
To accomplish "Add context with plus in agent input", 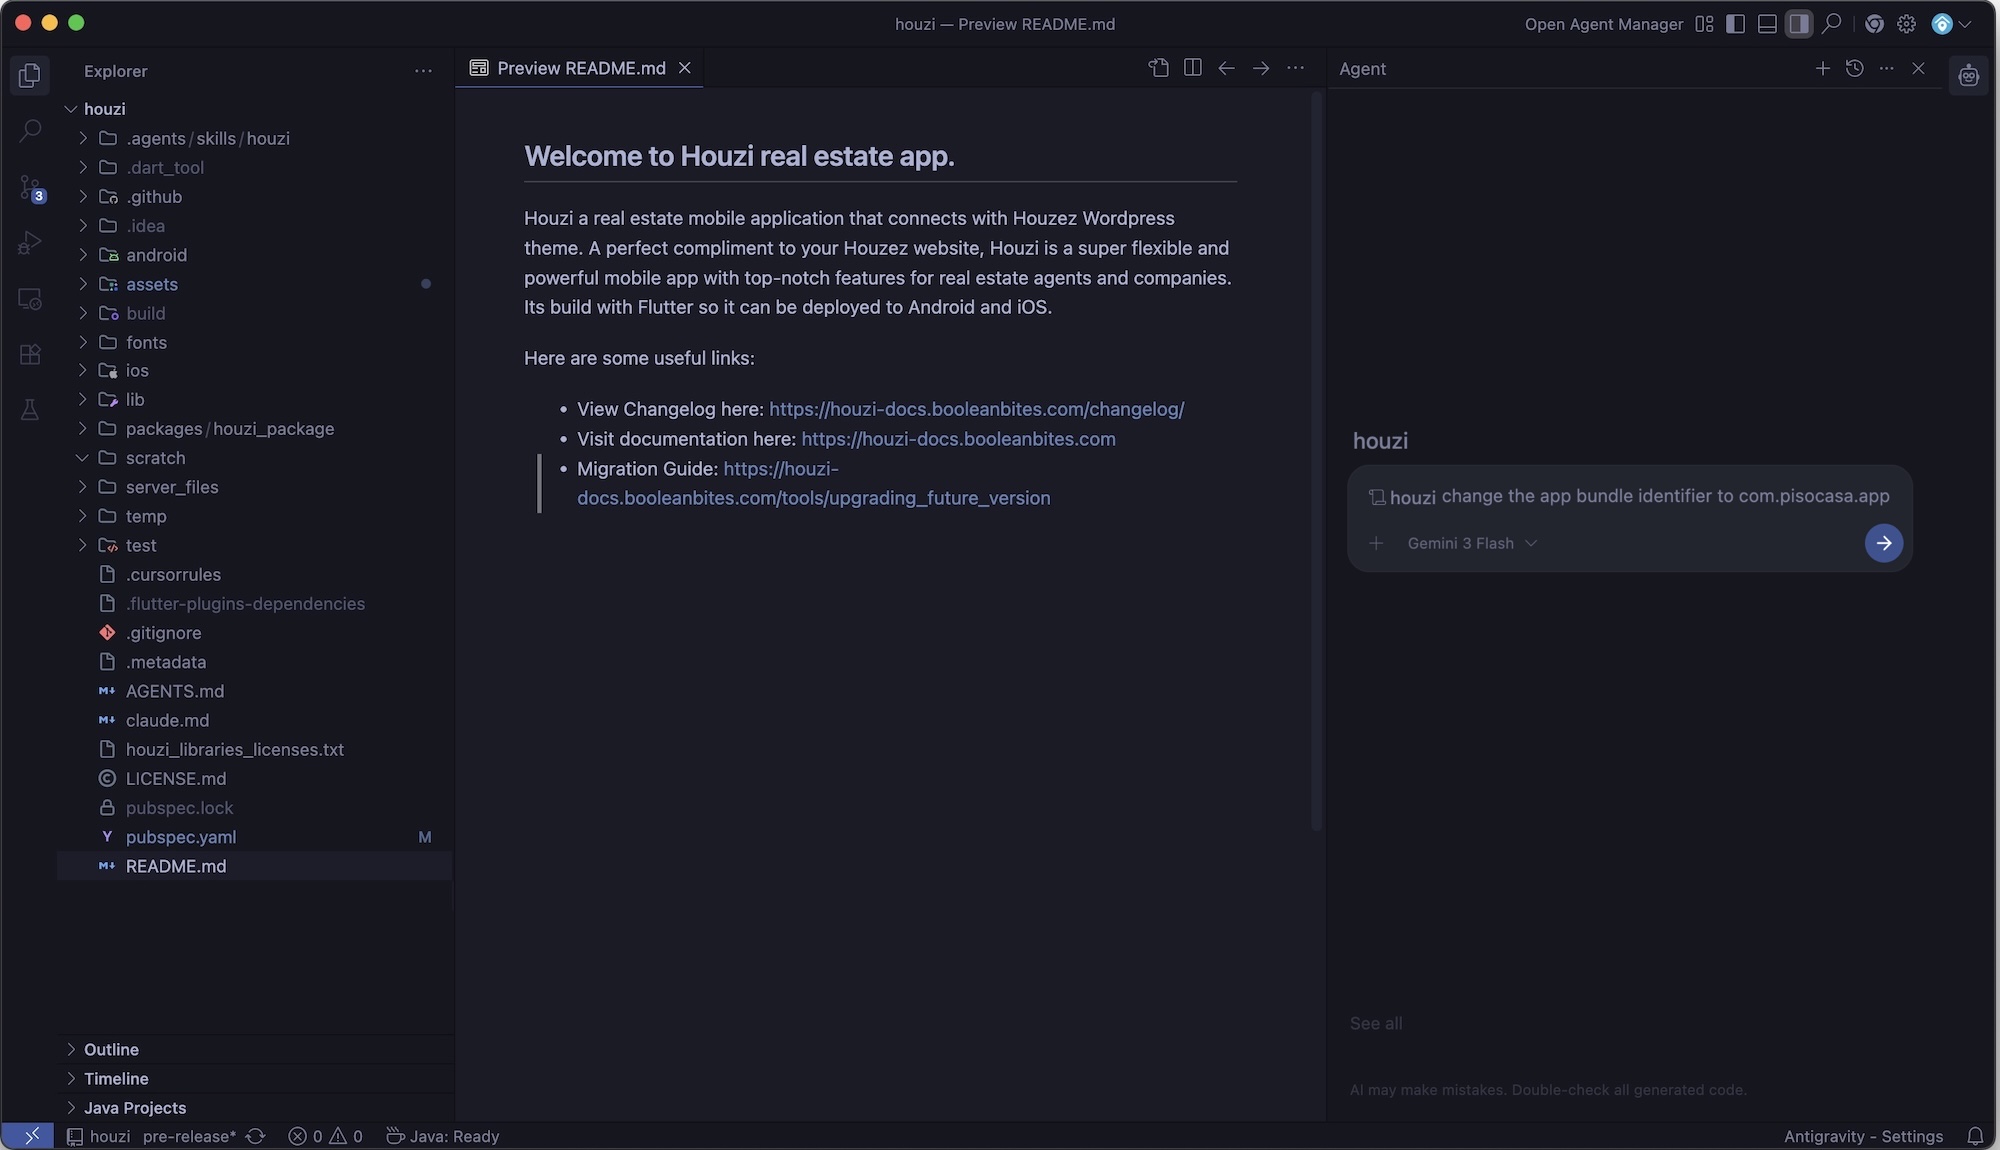I will click(1376, 543).
